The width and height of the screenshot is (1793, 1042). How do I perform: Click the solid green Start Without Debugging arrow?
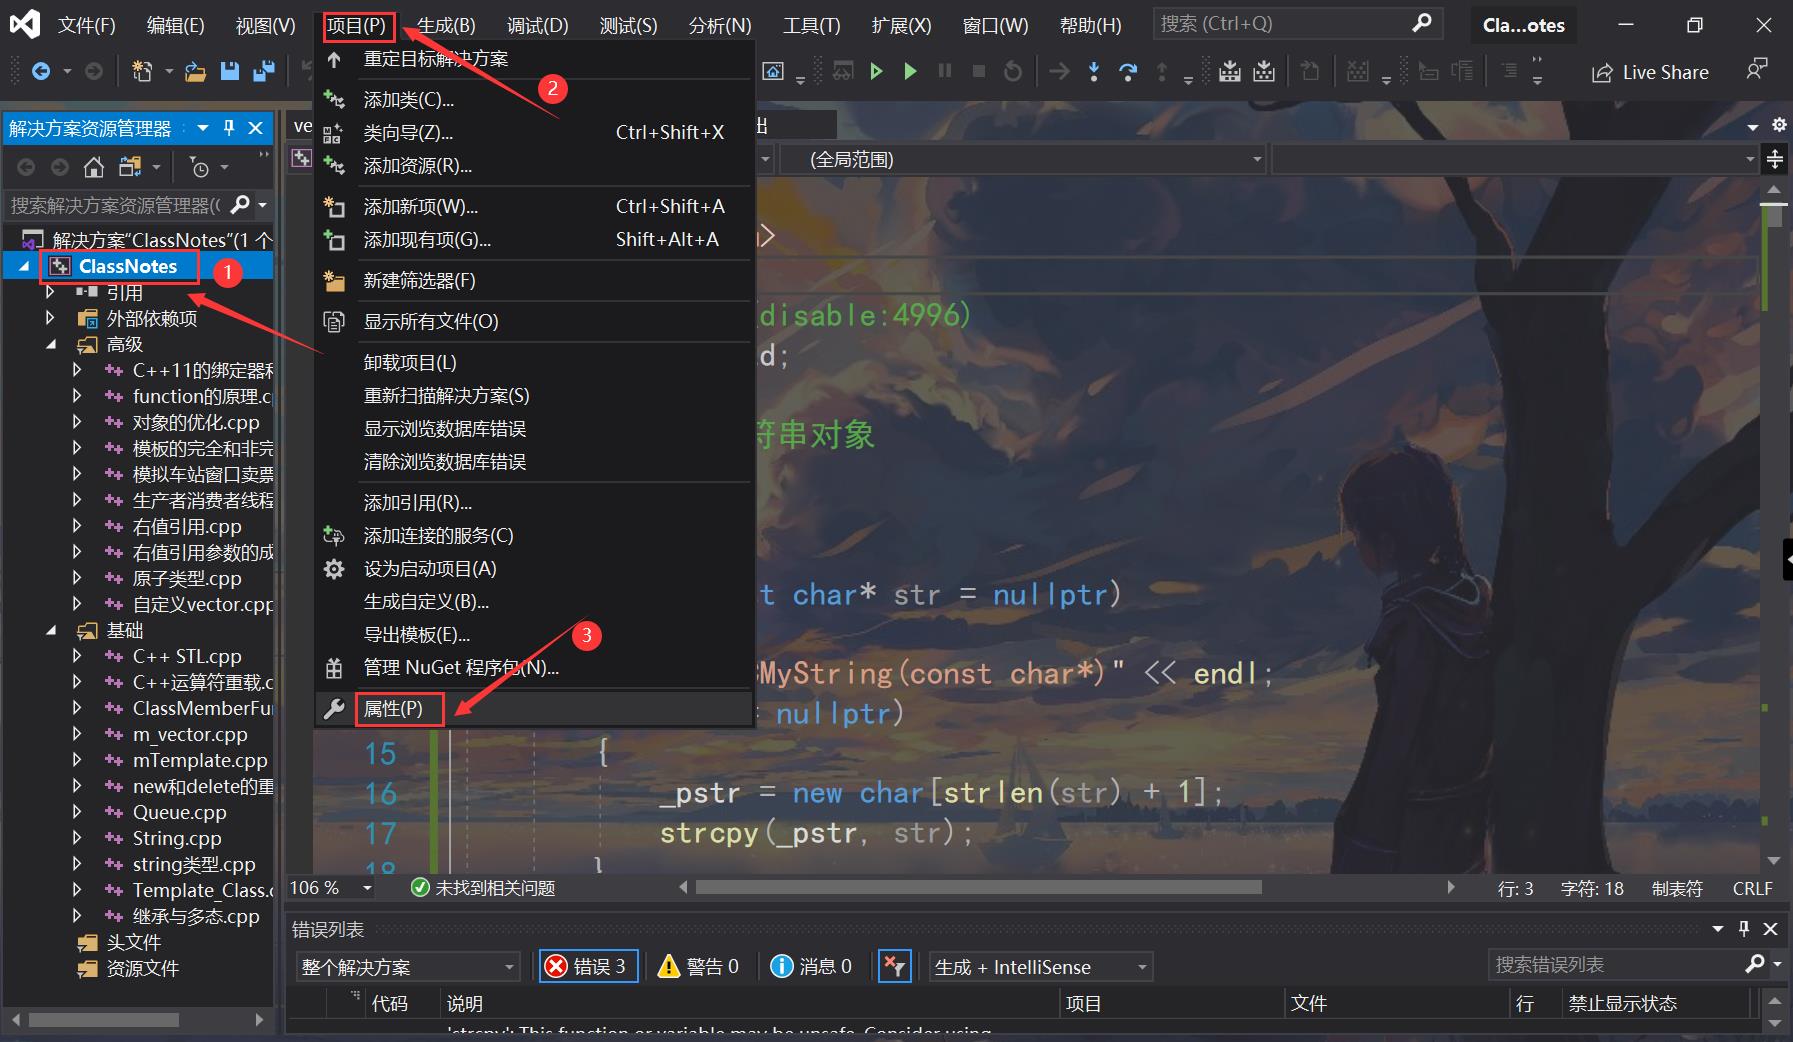coord(910,71)
